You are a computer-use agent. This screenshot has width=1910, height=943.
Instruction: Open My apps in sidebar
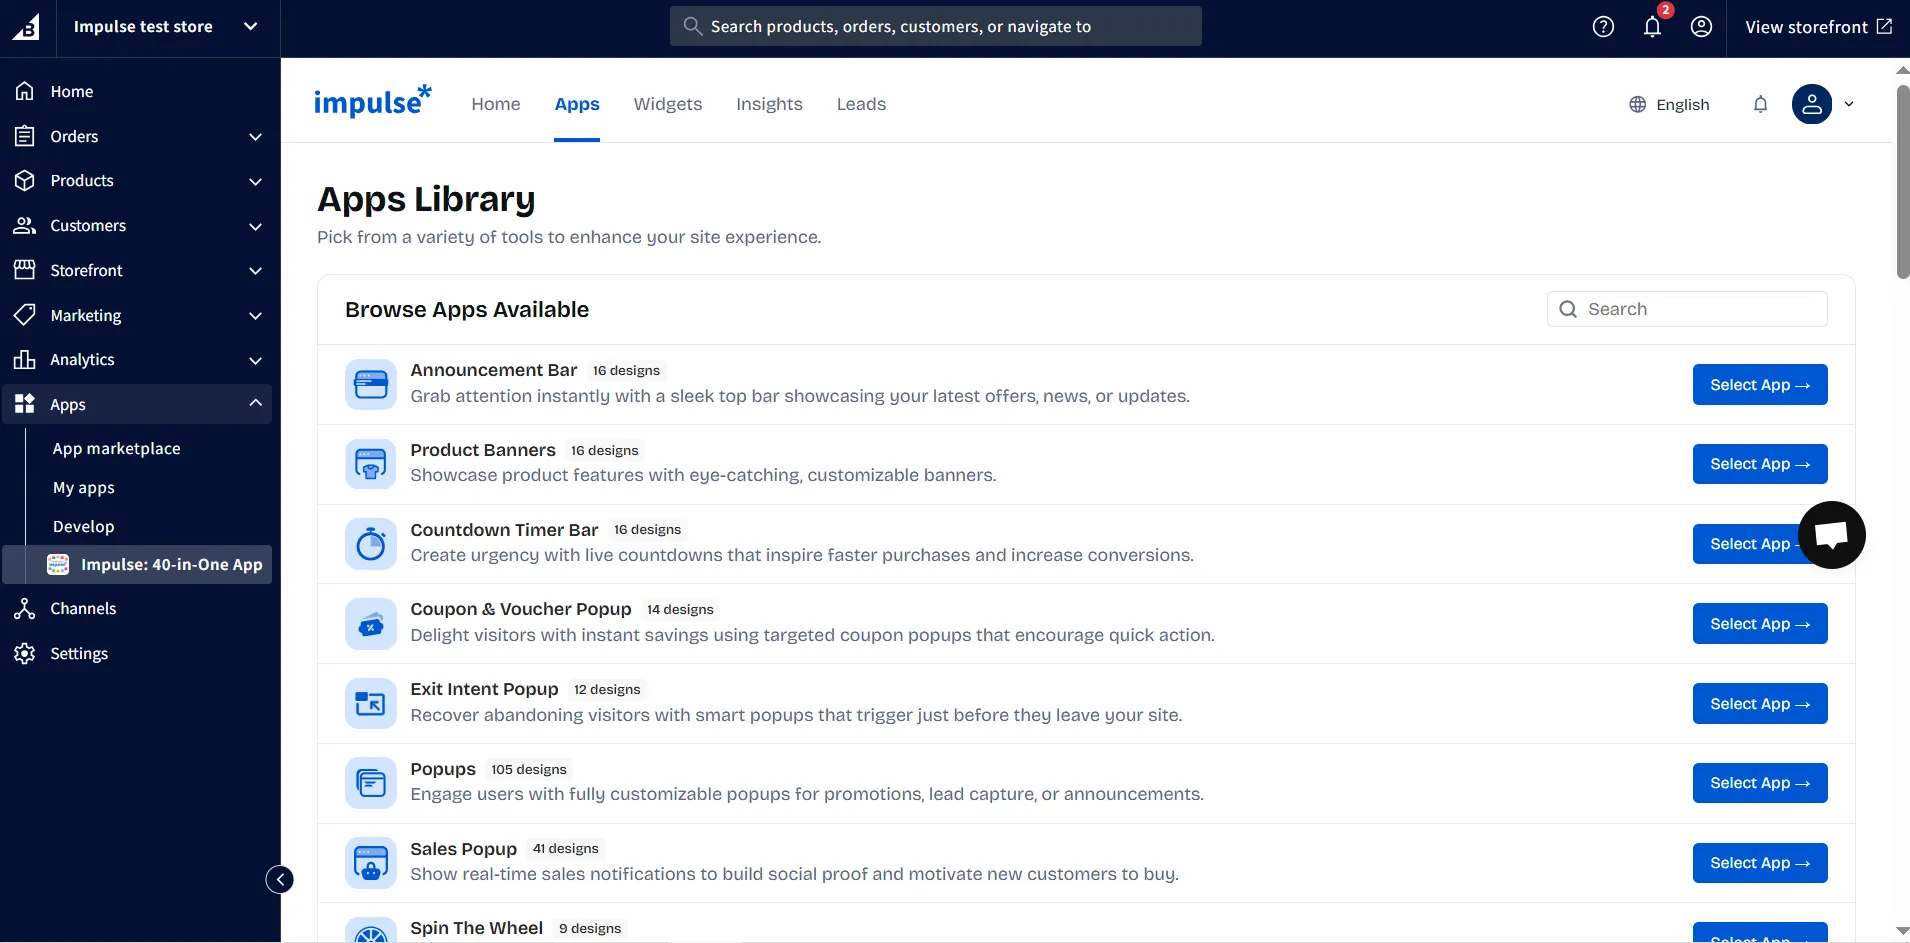coord(84,488)
